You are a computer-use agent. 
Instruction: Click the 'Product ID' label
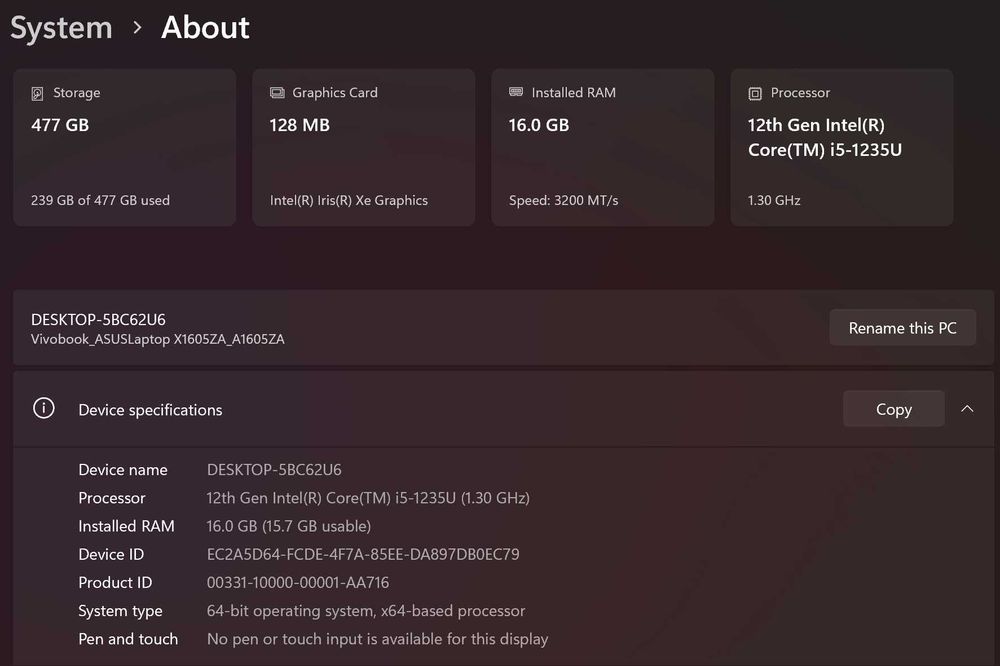pyautogui.click(x=115, y=582)
